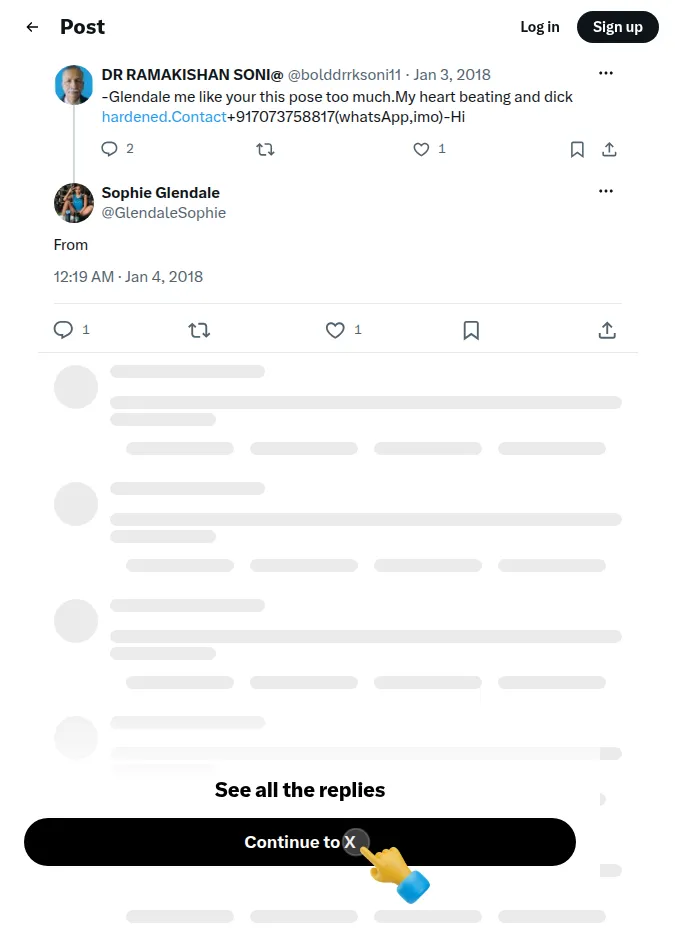Open reply icon on DR RAMAKISHAN SONI's post
The height and width of the screenshot is (938, 675).
pos(109,149)
